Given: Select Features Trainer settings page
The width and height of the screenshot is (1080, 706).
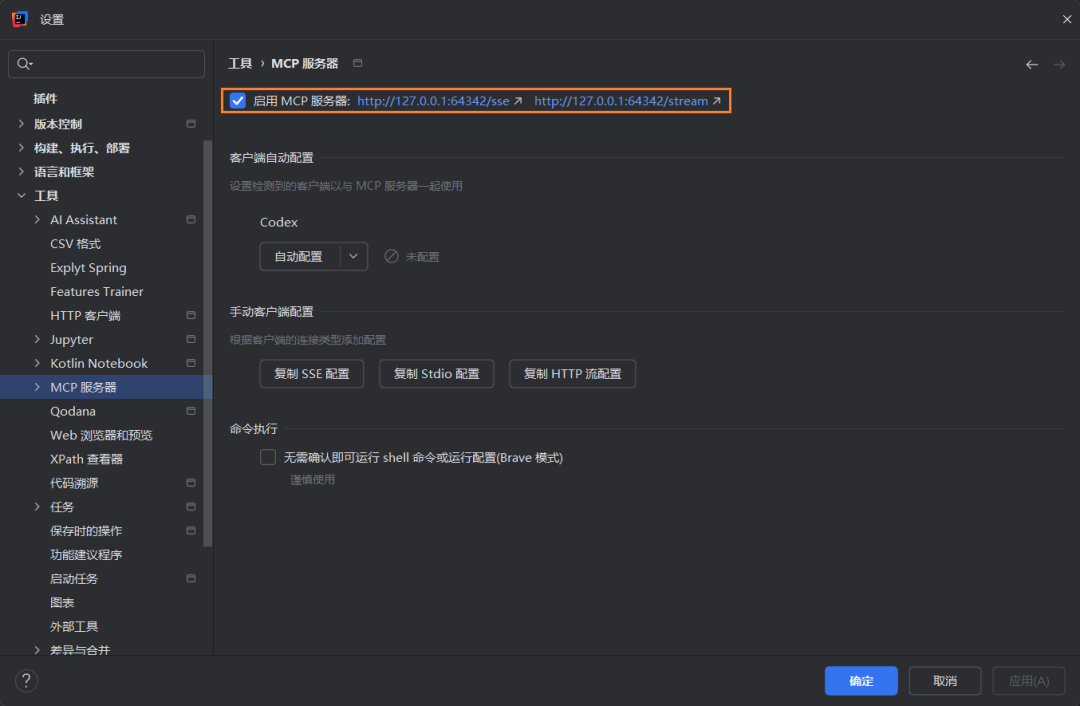Looking at the screenshot, I should (96, 291).
